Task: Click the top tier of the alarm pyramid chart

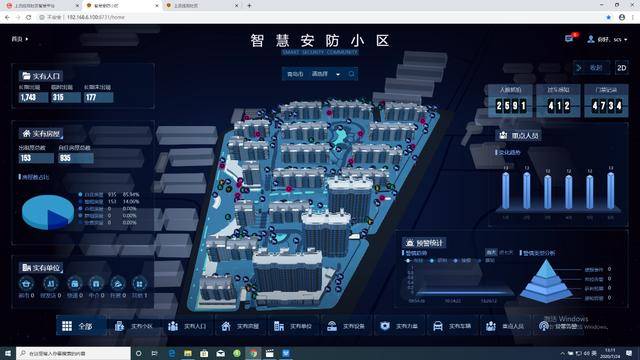Action: 546,268
